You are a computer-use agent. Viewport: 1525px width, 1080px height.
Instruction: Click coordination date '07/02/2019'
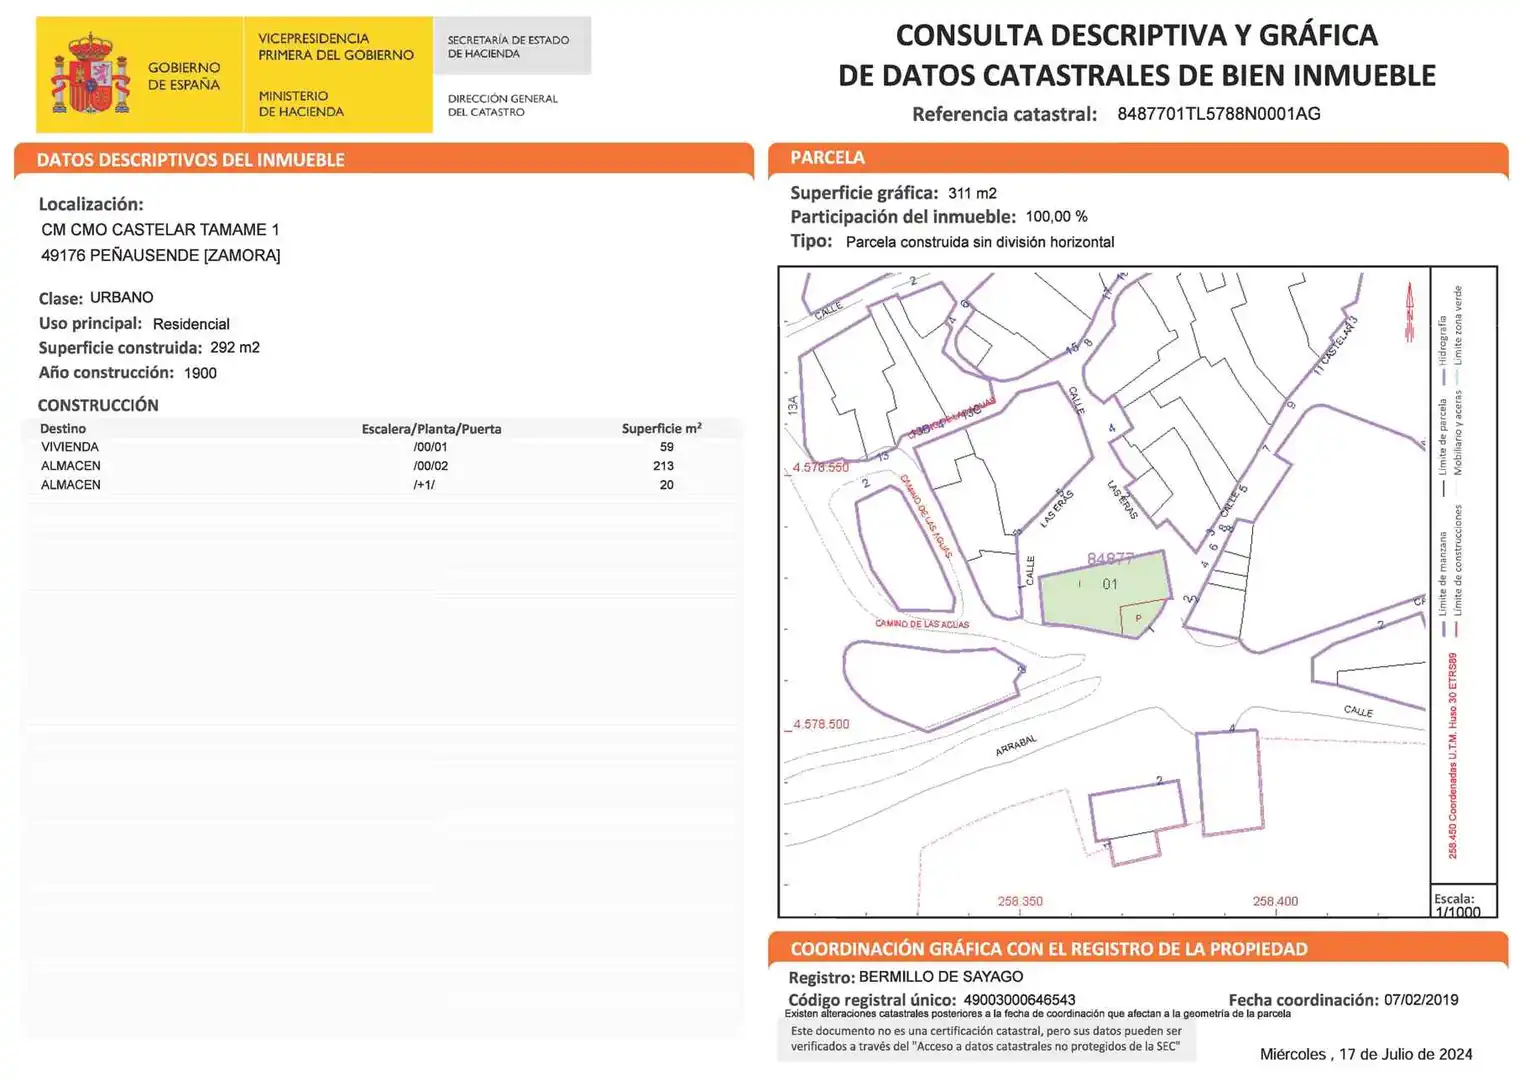1421,1000
